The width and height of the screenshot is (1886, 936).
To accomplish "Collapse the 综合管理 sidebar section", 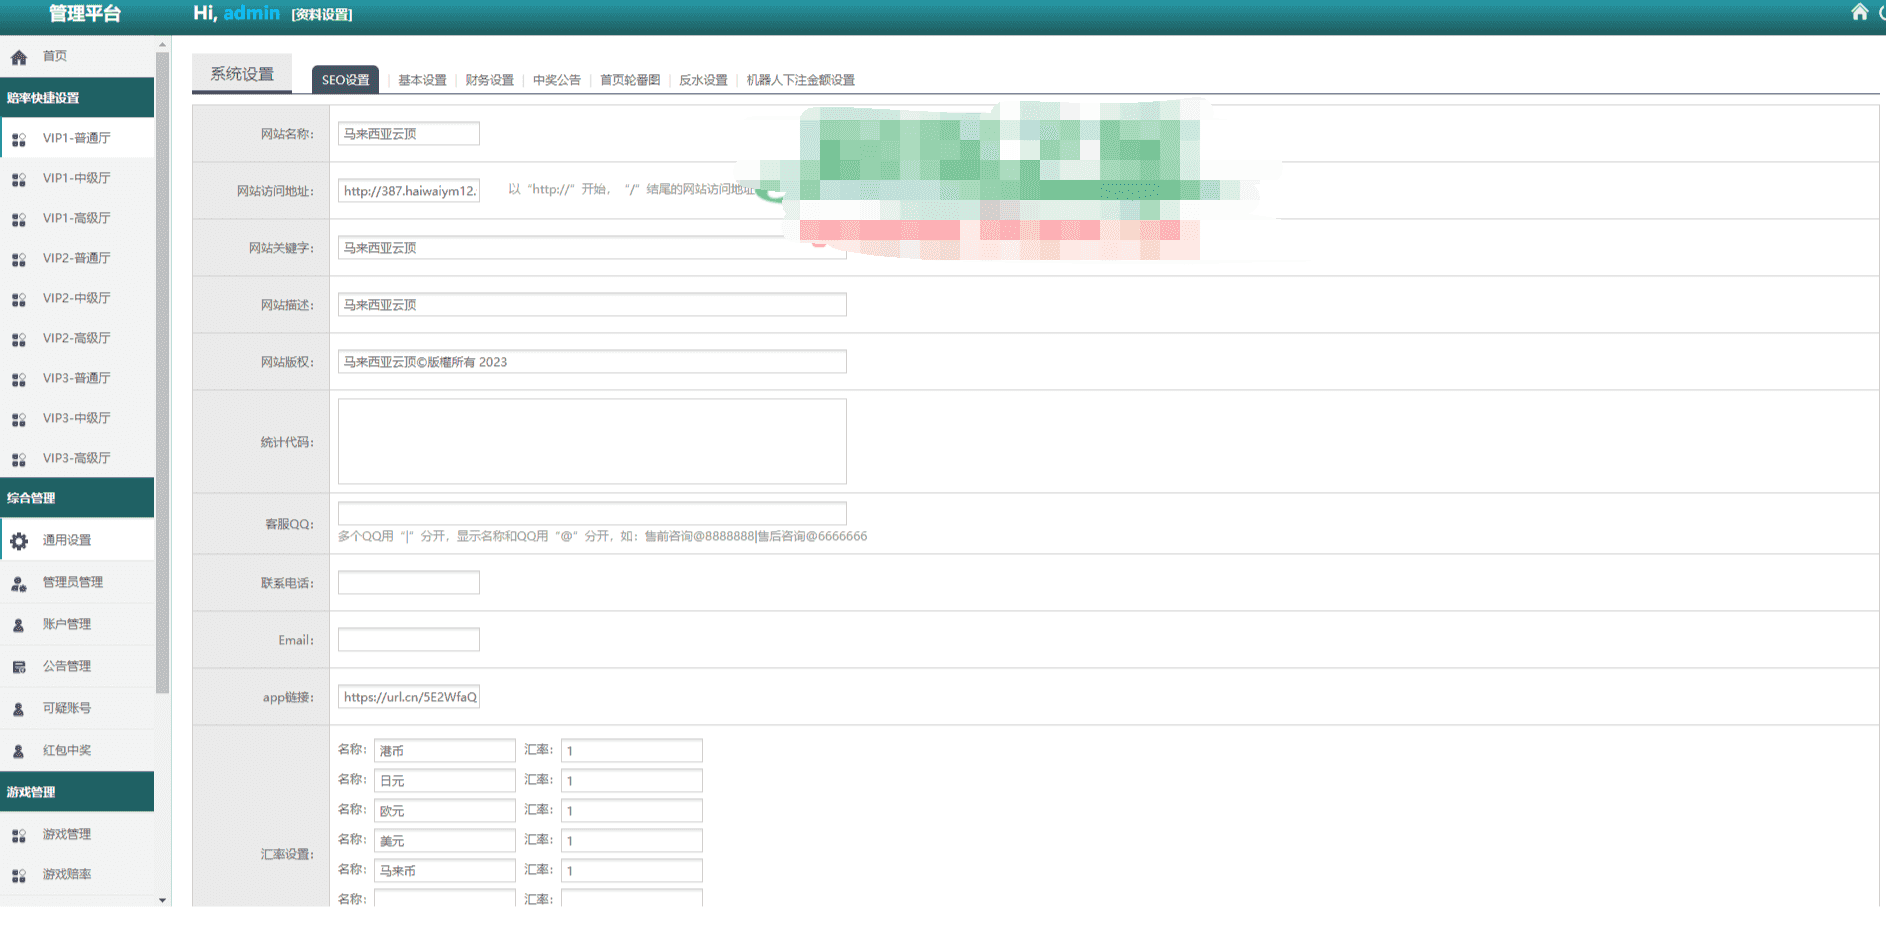I will (x=77, y=498).
